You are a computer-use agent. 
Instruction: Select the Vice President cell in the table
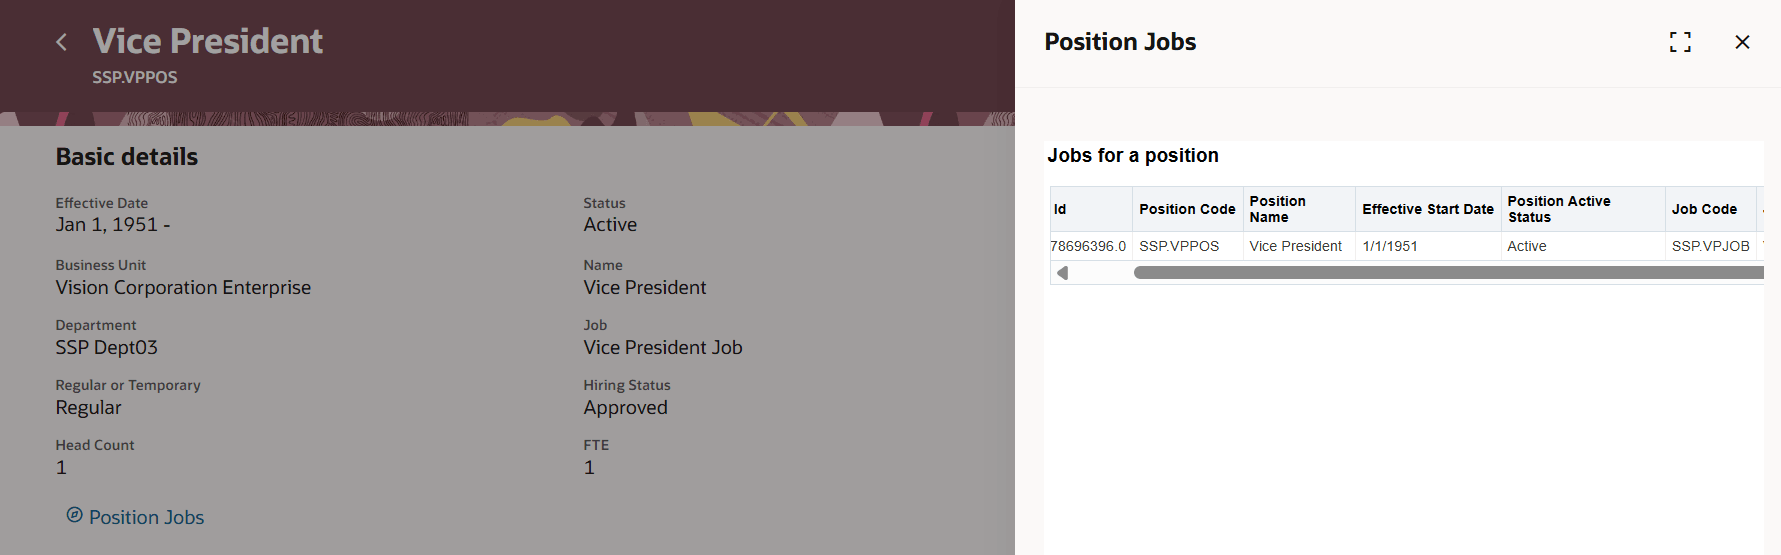point(1295,246)
